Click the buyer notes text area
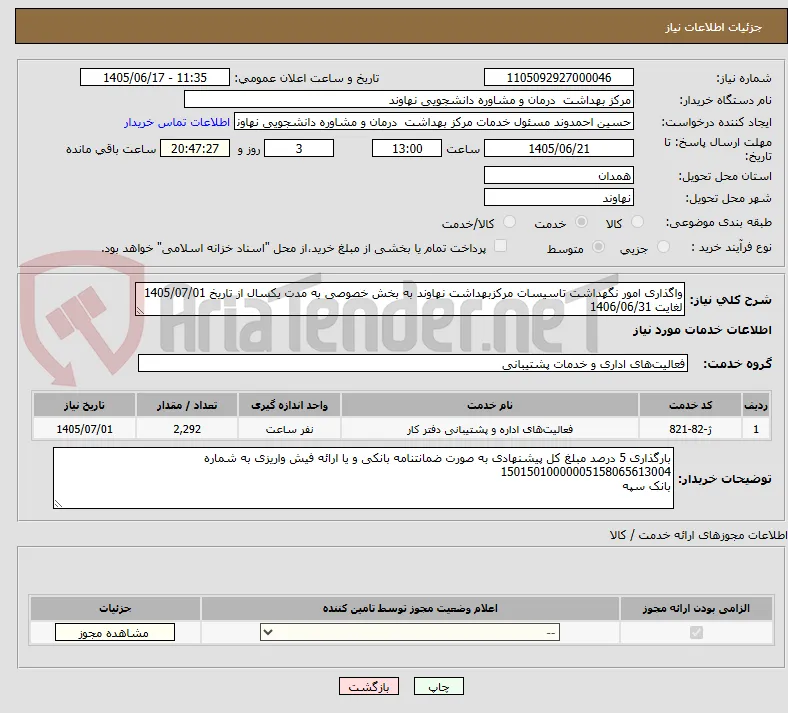 tap(363, 478)
